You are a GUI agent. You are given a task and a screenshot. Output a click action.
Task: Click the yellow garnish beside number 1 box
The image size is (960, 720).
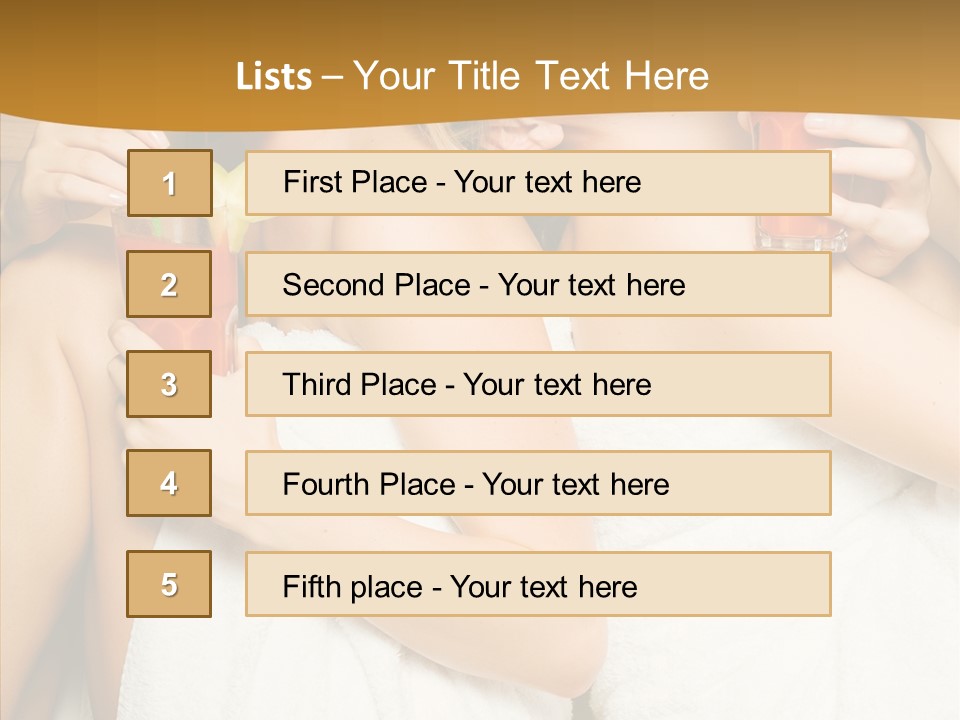click(228, 188)
